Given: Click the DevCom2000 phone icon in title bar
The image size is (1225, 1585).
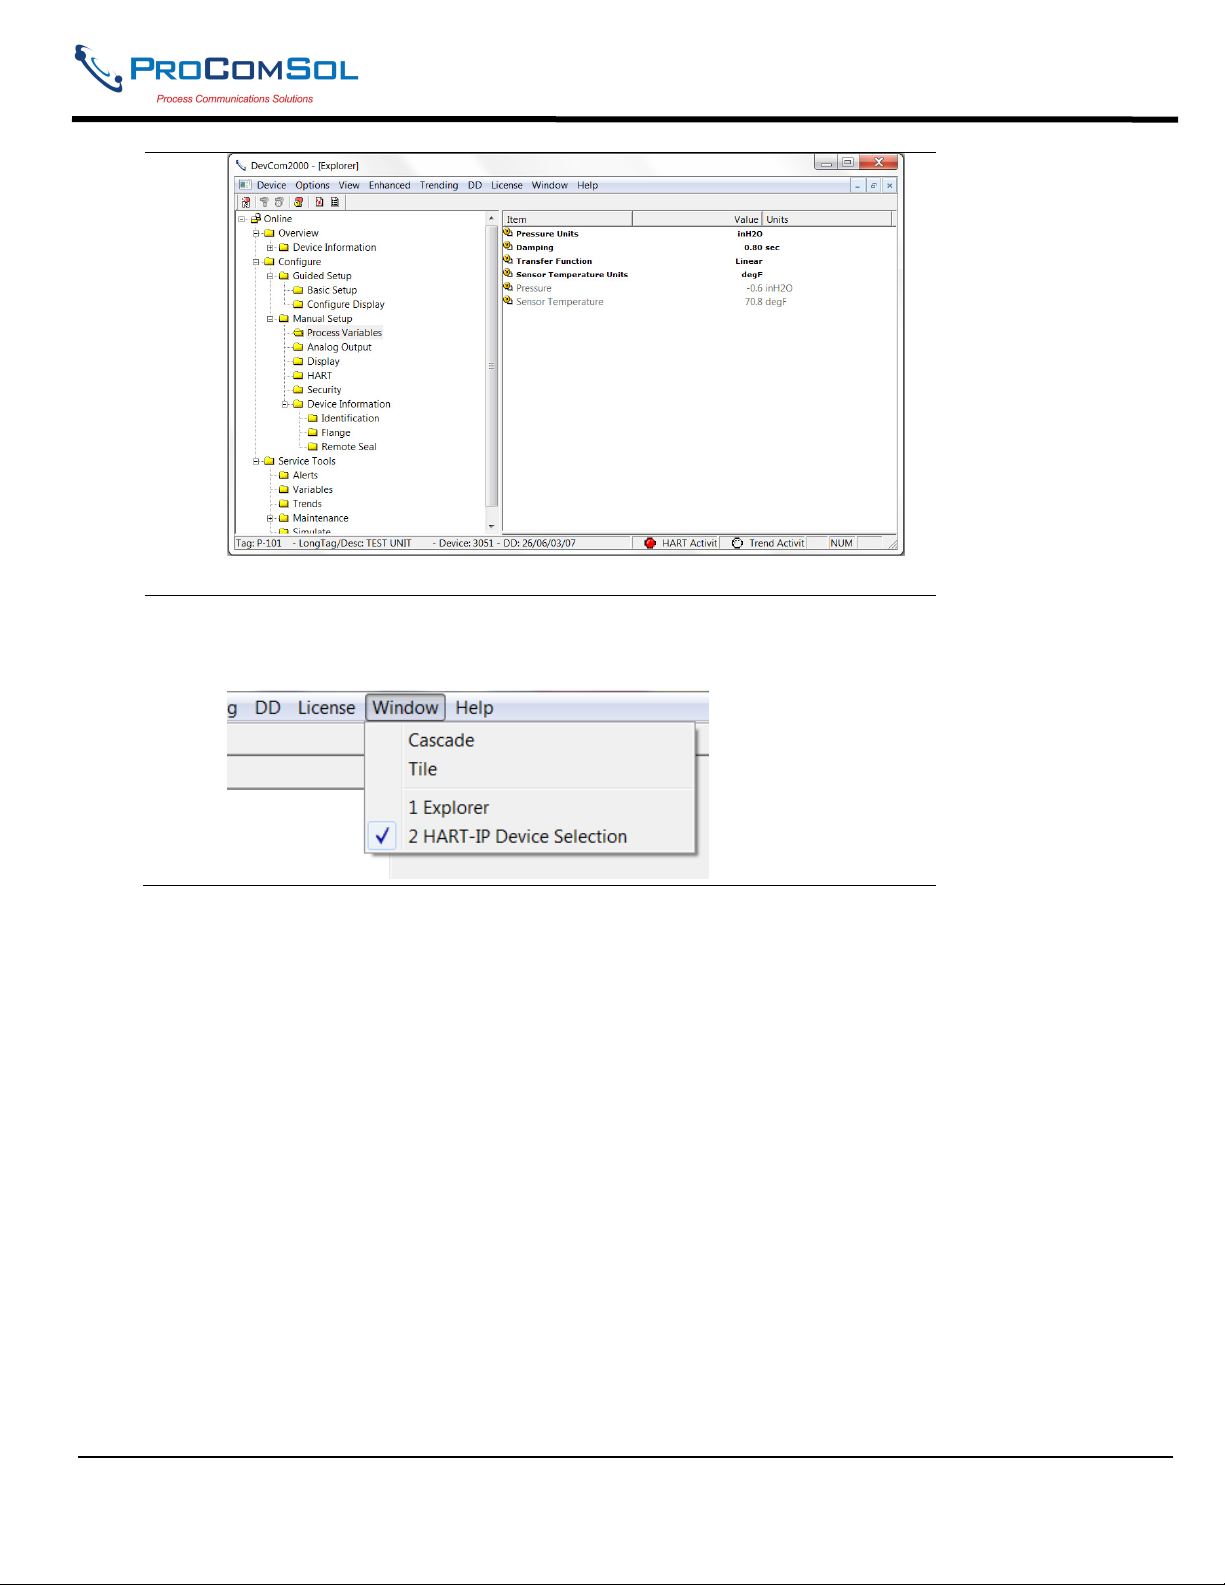Looking at the screenshot, I should point(241,165).
